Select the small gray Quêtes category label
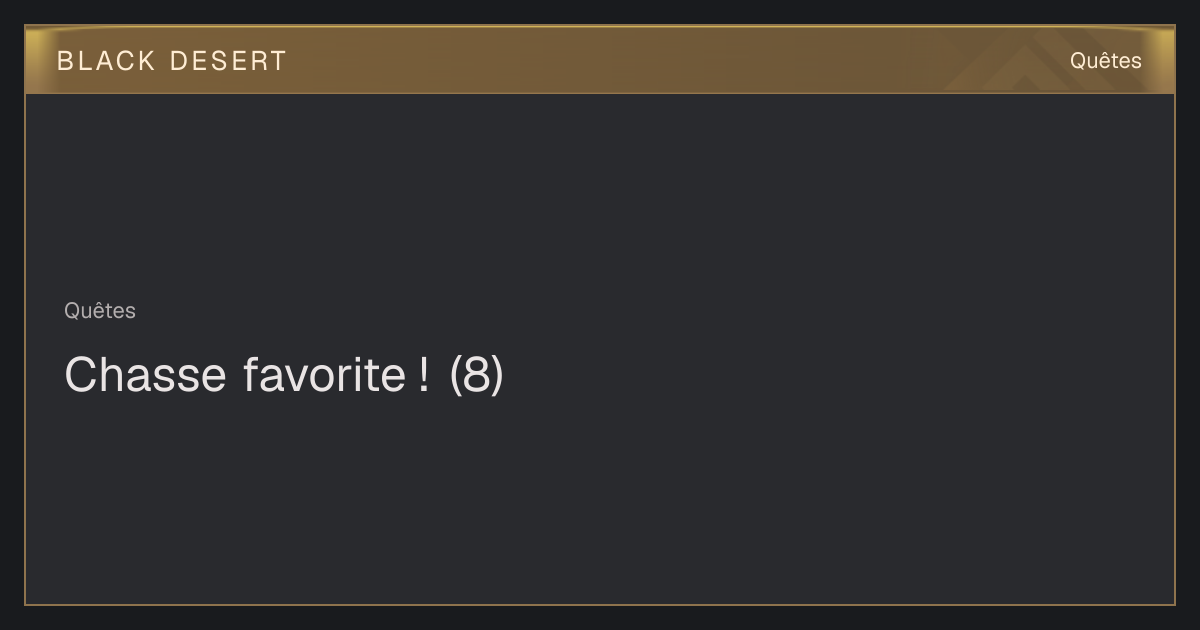 [100, 311]
